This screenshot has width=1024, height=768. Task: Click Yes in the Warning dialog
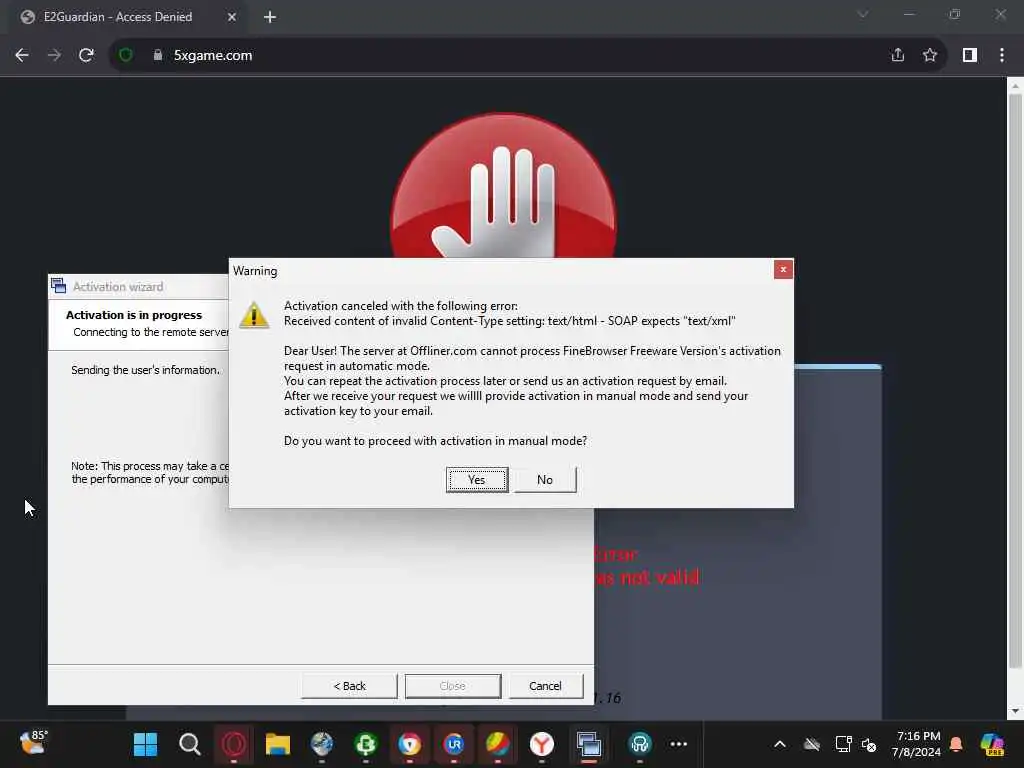[477, 480]
